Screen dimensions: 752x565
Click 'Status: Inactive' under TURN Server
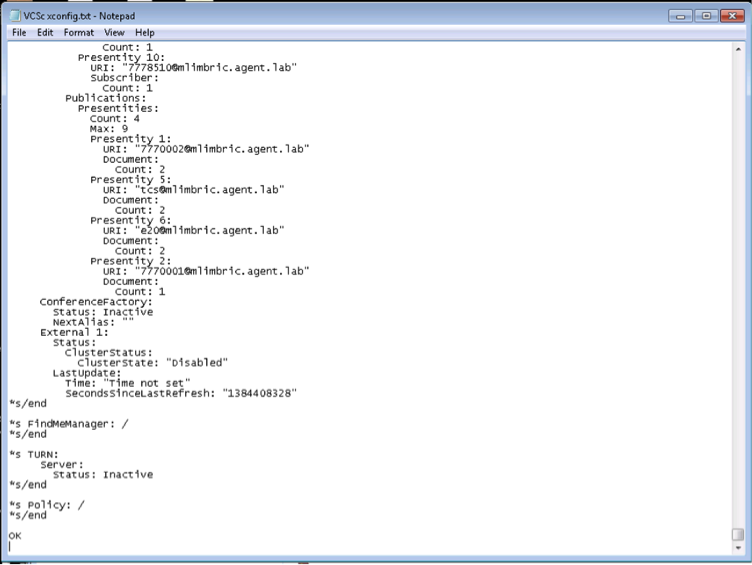(103, 475)
